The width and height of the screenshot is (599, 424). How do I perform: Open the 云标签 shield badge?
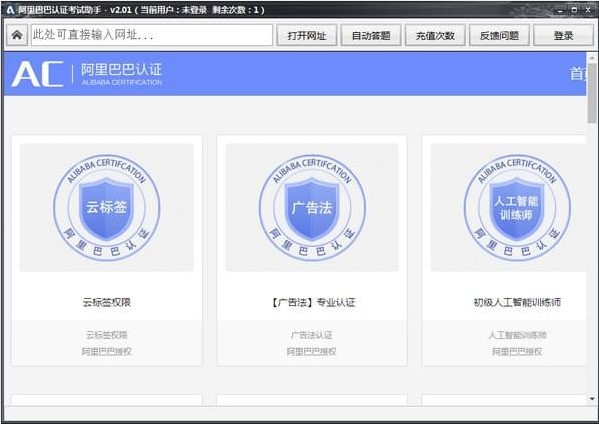(x=107, y=207)
